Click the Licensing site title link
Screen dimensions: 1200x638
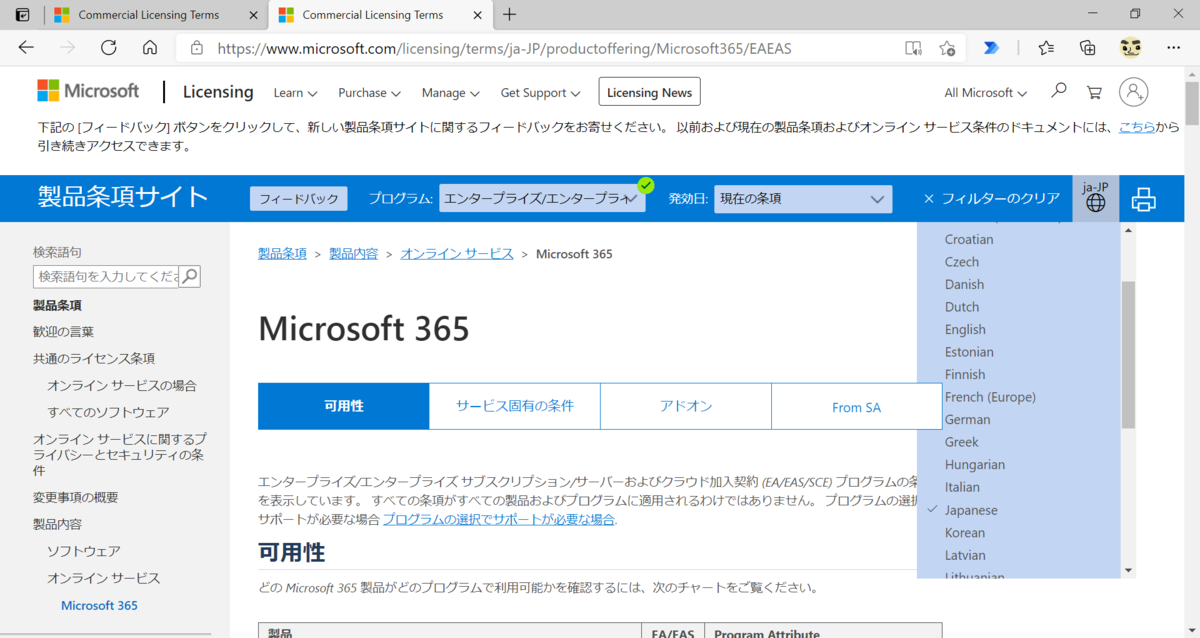[x=218, y=92]
